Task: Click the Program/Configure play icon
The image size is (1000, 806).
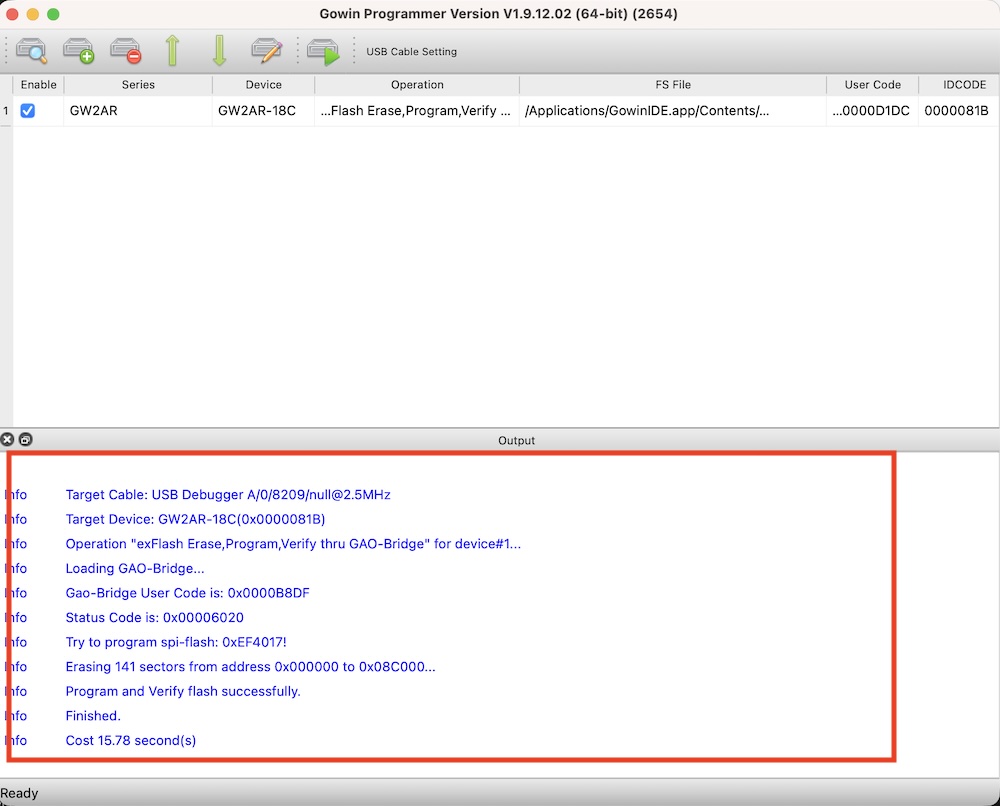Action: (x=323, y=51)
